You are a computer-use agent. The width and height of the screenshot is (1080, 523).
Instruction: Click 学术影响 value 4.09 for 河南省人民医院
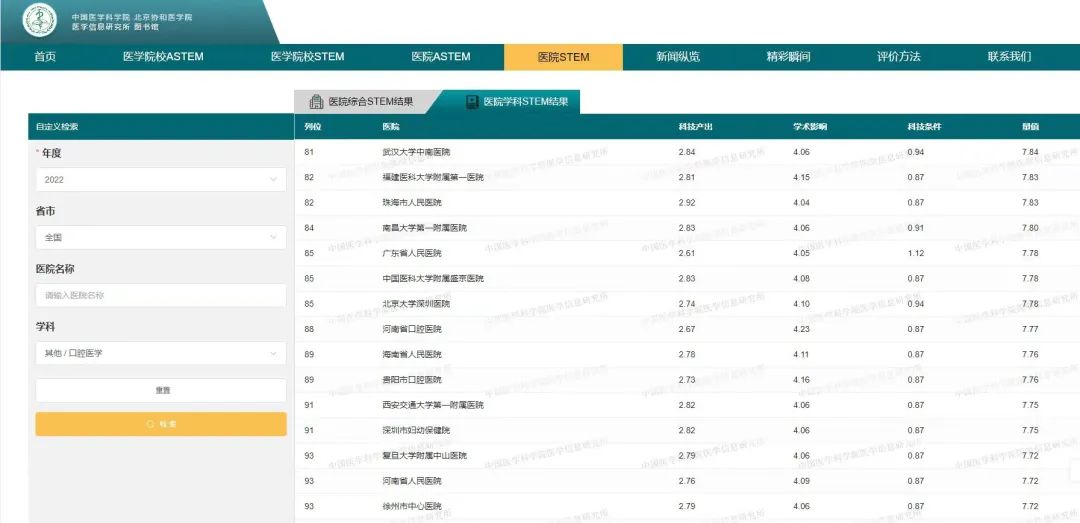801,480
